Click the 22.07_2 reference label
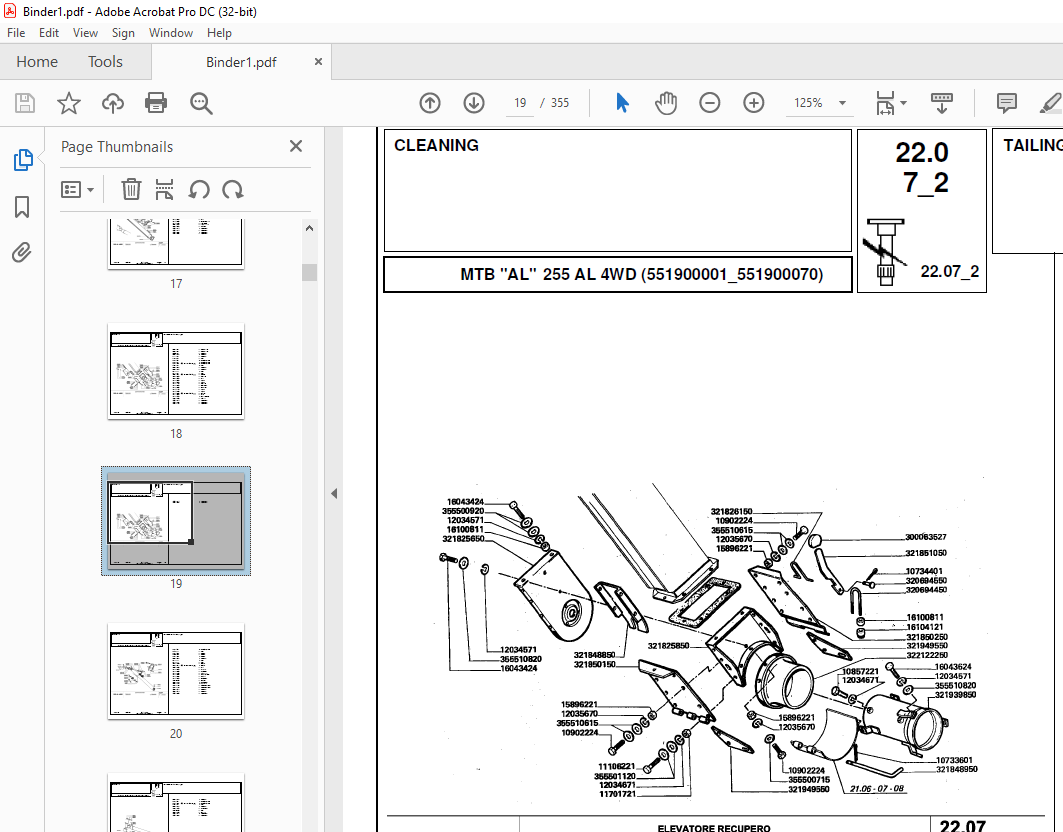Screen dimensions: 1063x832 tap(949, 271)
